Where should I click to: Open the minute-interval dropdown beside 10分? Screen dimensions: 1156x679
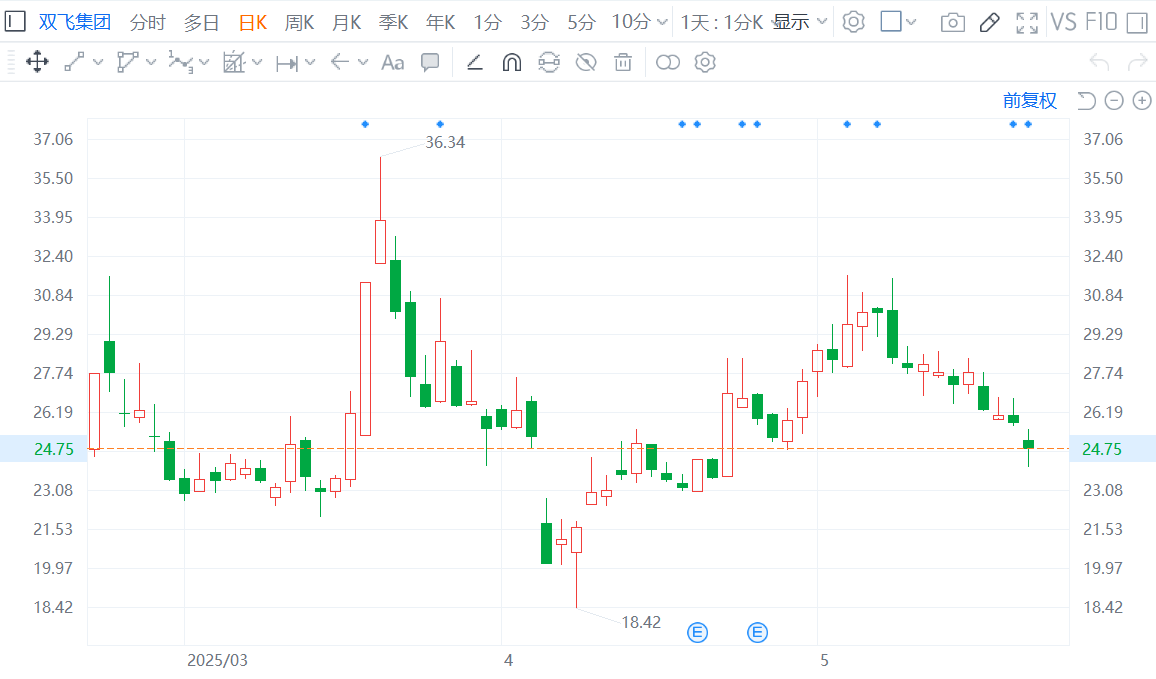[x=662, y=23]
